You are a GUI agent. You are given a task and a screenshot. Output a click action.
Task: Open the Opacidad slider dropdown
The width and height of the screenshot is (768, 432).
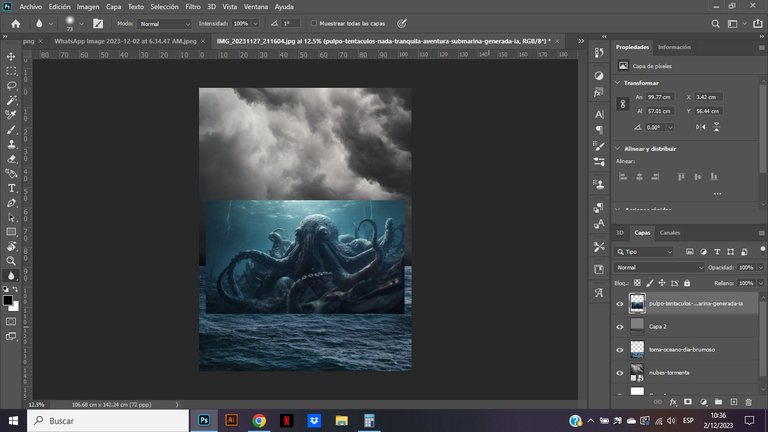point(761,267)
